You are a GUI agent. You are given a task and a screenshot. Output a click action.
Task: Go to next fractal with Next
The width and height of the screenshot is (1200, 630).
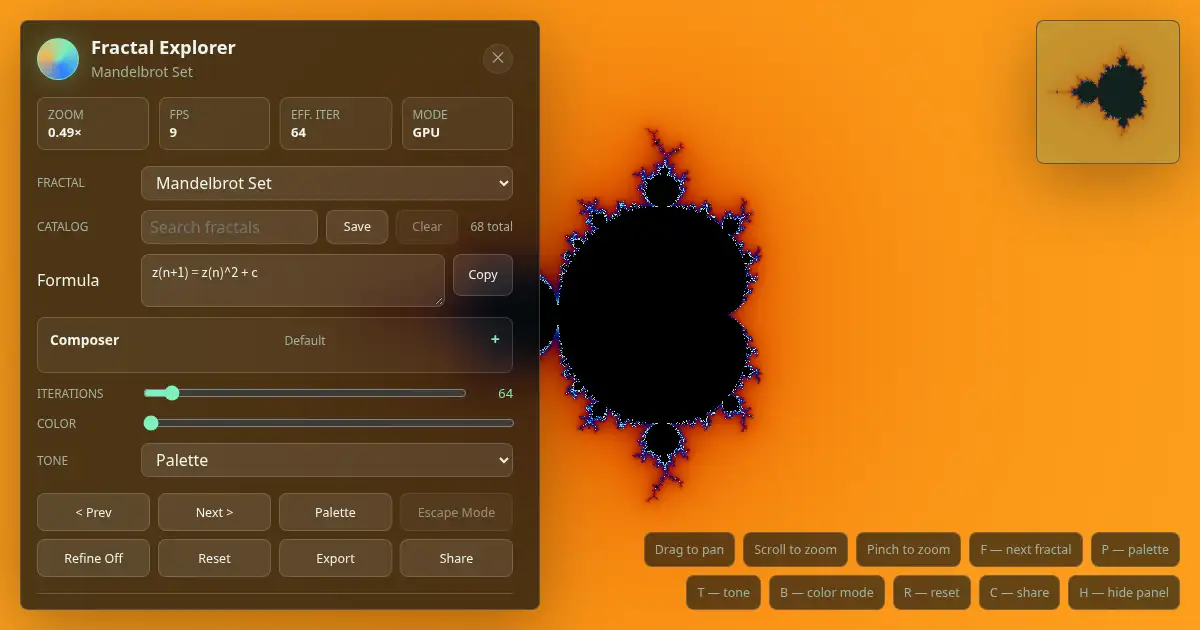point(214,512)
